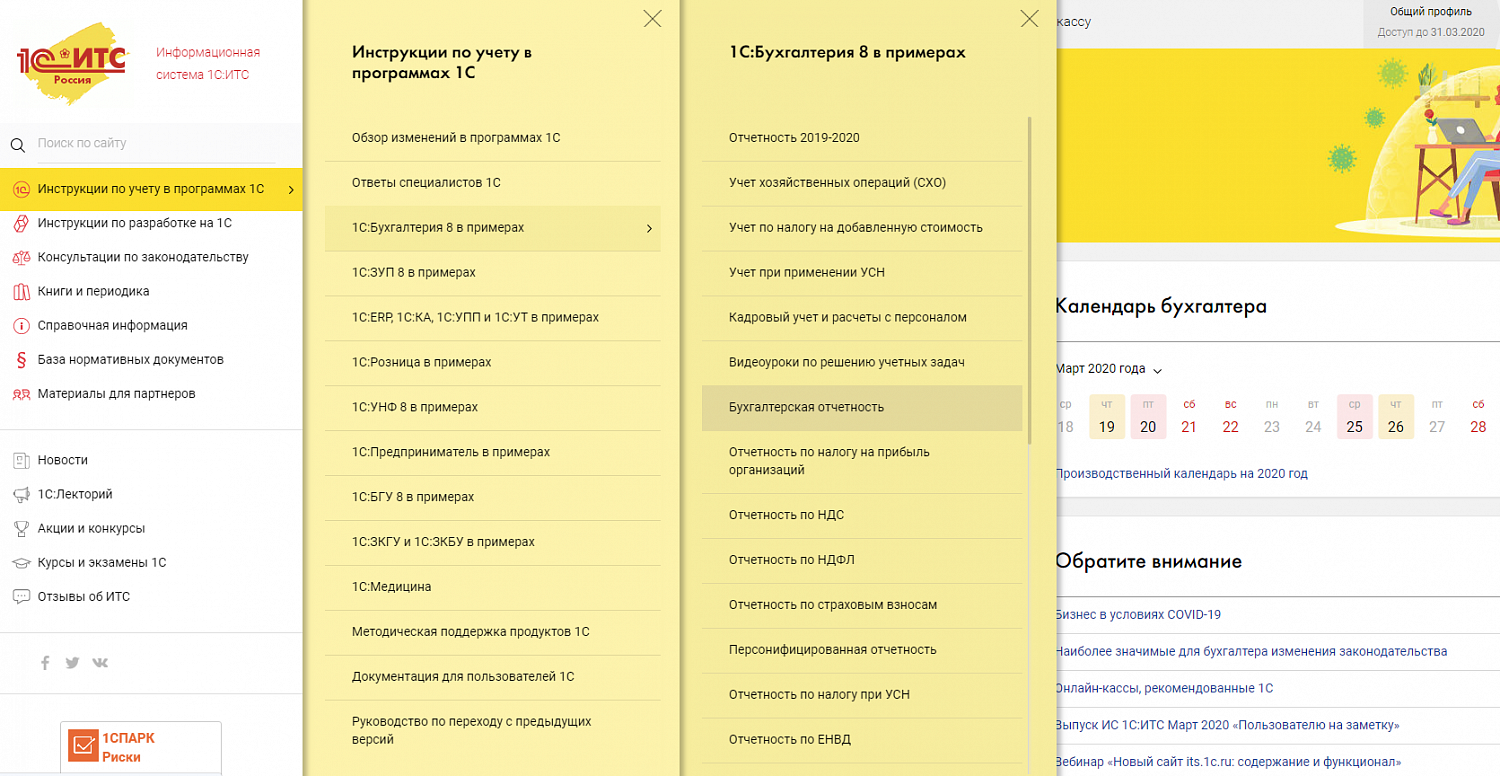Viewport: 1500px width, 776px height.
Task: Click the info icon beside Справочная информация
Action: click(x=20, y=325)
